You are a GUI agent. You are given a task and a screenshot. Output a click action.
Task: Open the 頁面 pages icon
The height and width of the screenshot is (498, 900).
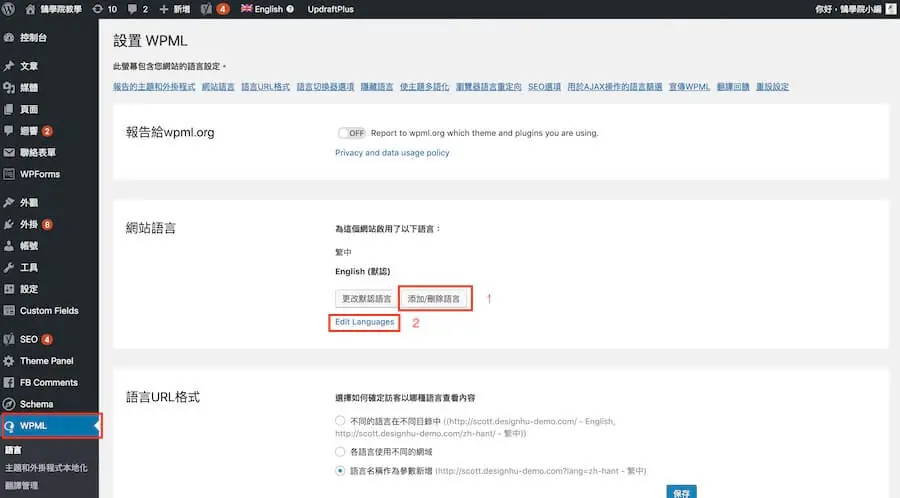tap(9, 109)
